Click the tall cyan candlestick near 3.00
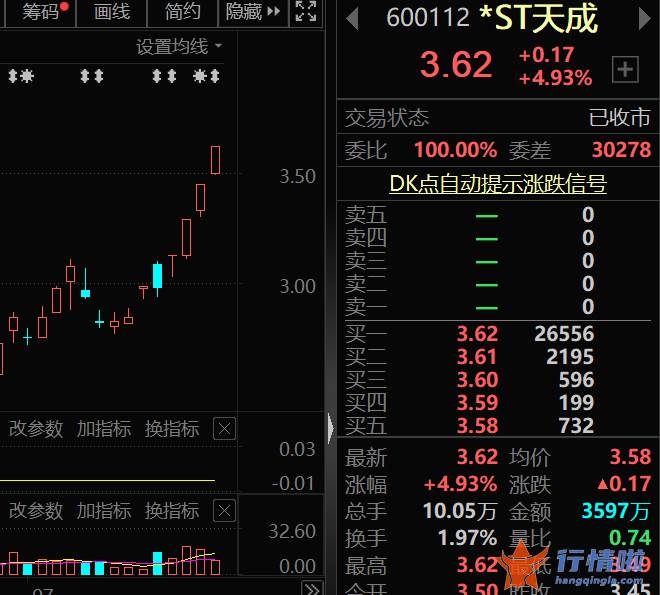 click(x=157, y=276)
